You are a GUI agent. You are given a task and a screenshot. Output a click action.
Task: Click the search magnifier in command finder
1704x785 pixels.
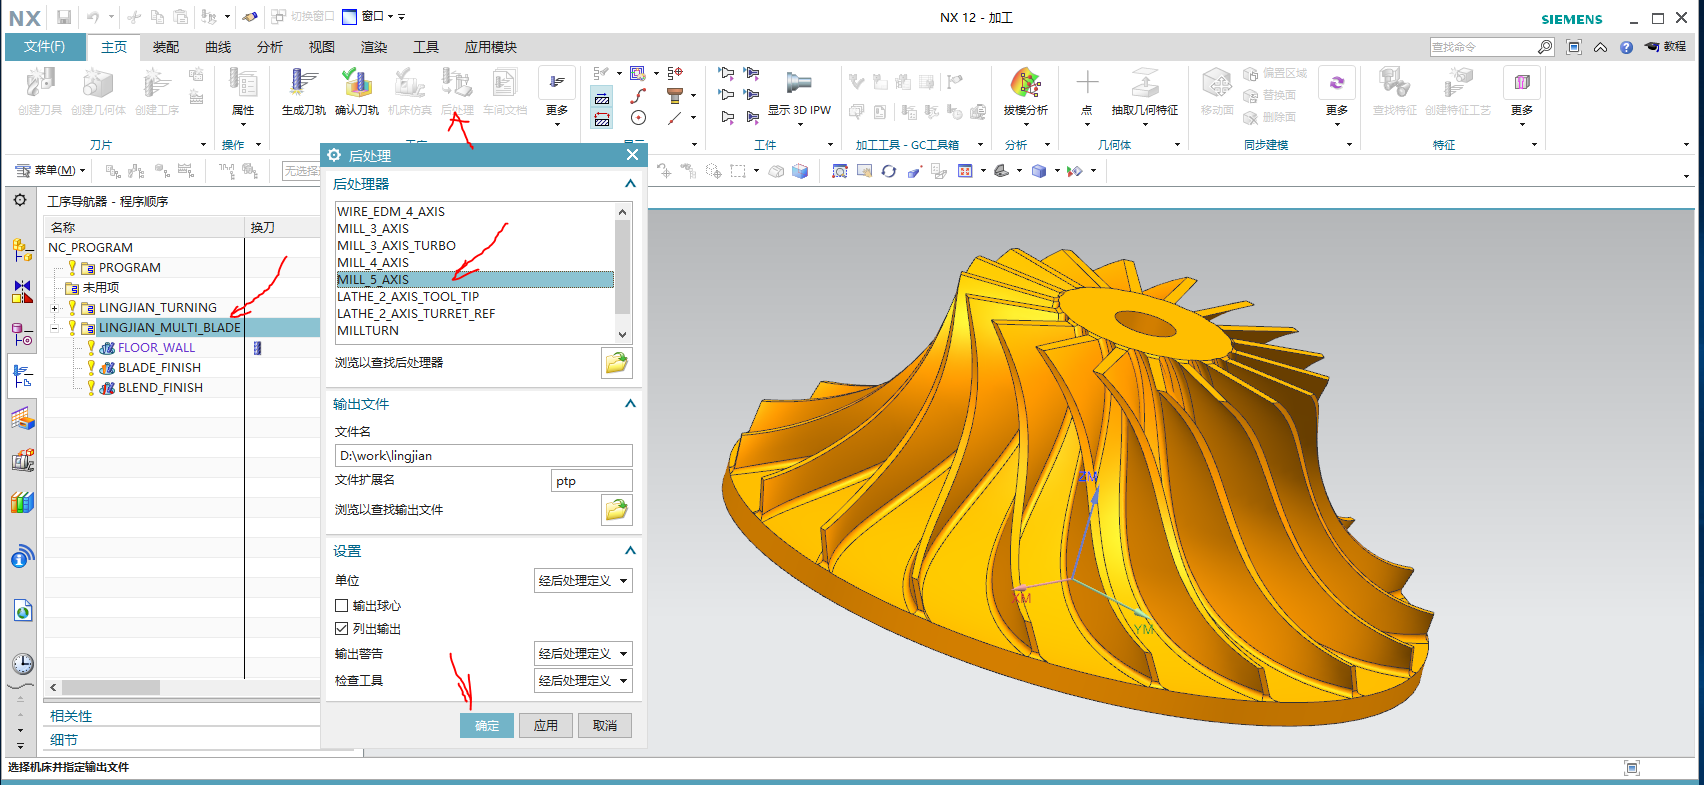pyautogui.click(x=1545, y=47)
